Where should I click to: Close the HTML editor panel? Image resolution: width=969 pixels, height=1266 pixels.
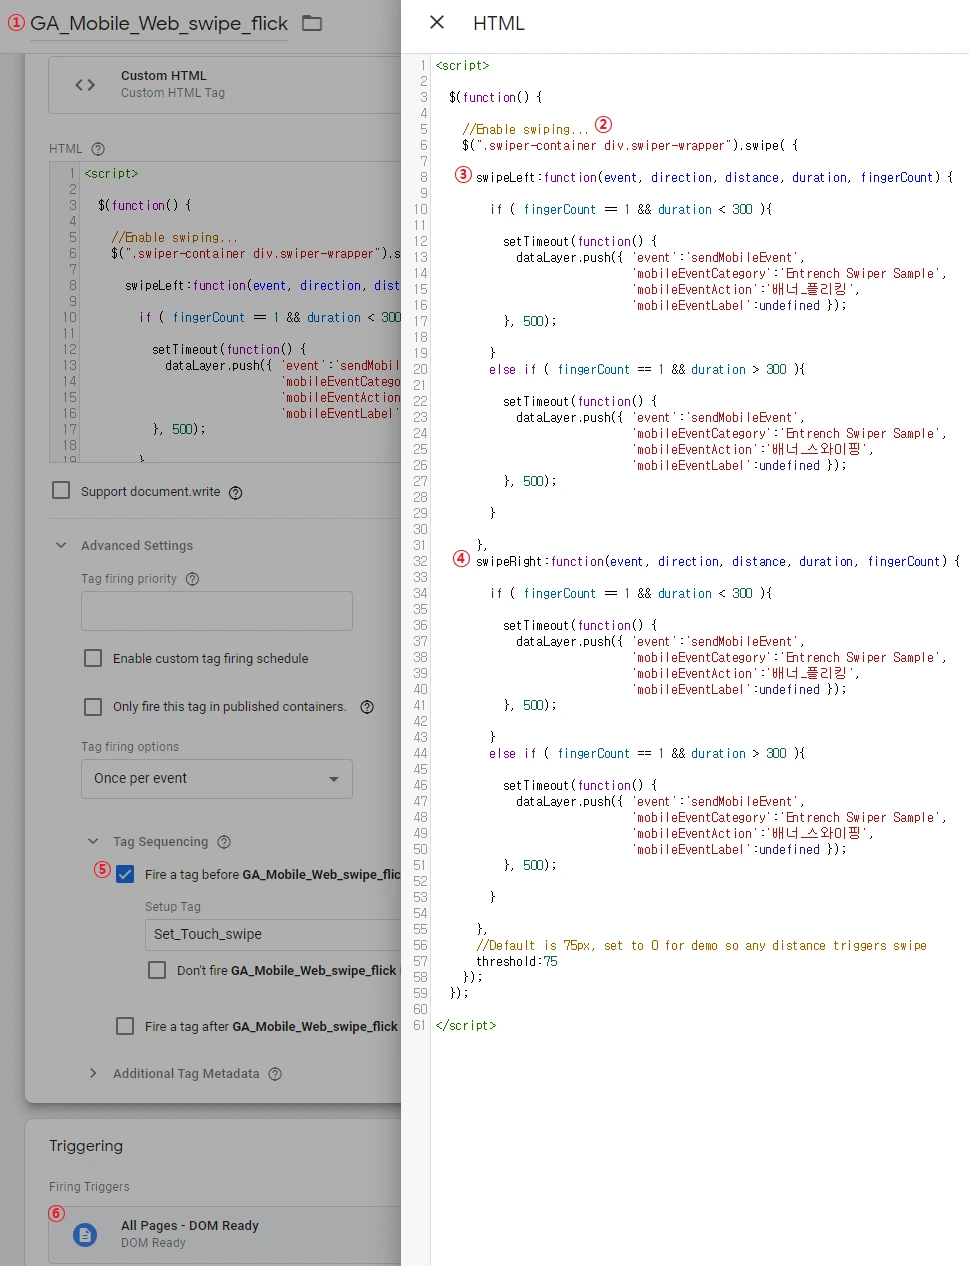[x=437, y=22]
